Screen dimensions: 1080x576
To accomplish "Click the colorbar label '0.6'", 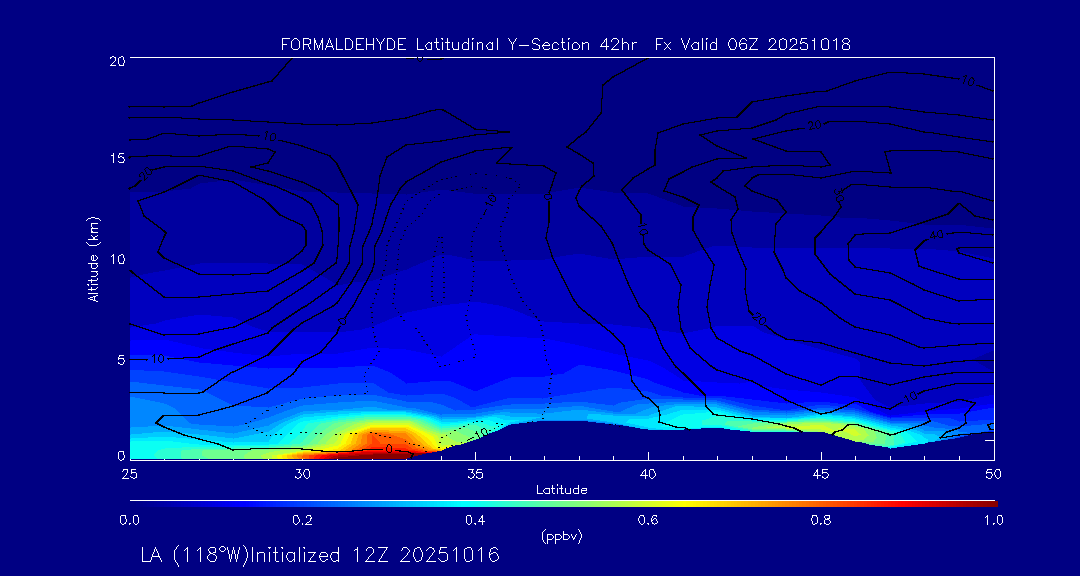I will pyautogui.click(x=648, y=520).
